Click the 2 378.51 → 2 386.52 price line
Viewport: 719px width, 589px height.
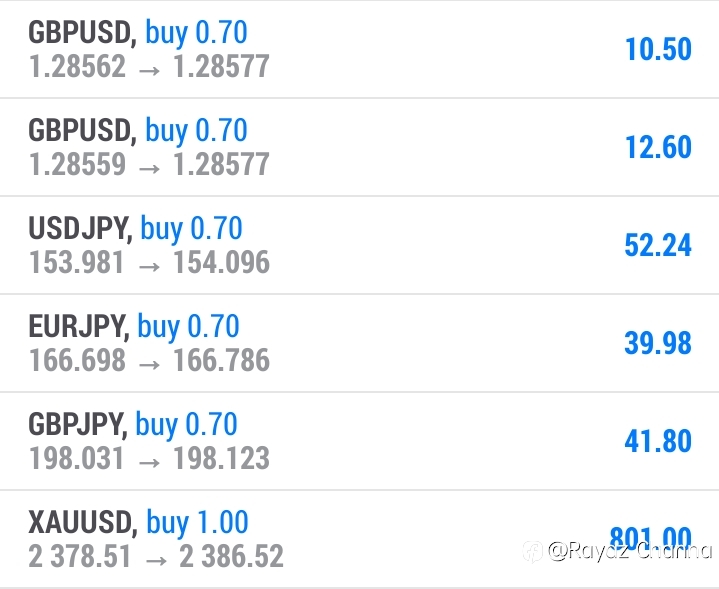(156, 556)
